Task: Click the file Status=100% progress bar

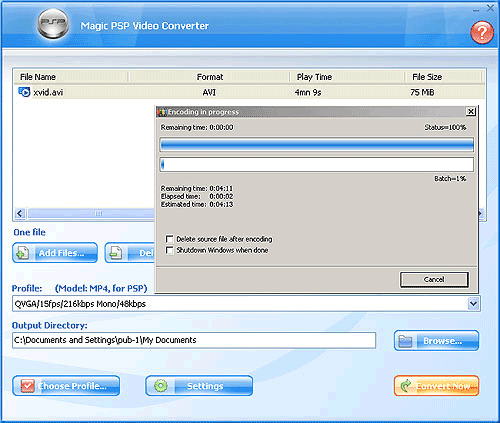Action: pos(317,145)
